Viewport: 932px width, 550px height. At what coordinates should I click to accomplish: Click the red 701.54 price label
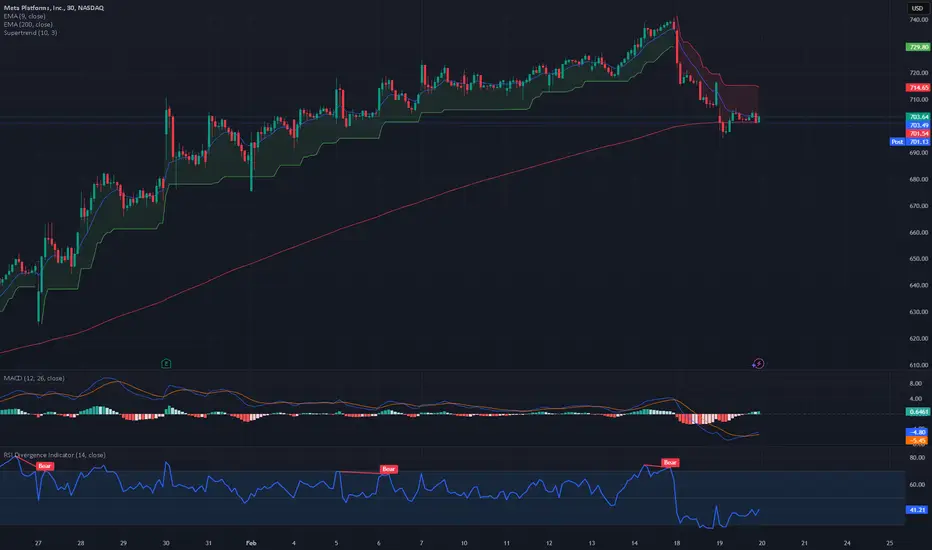click(918, 133)
